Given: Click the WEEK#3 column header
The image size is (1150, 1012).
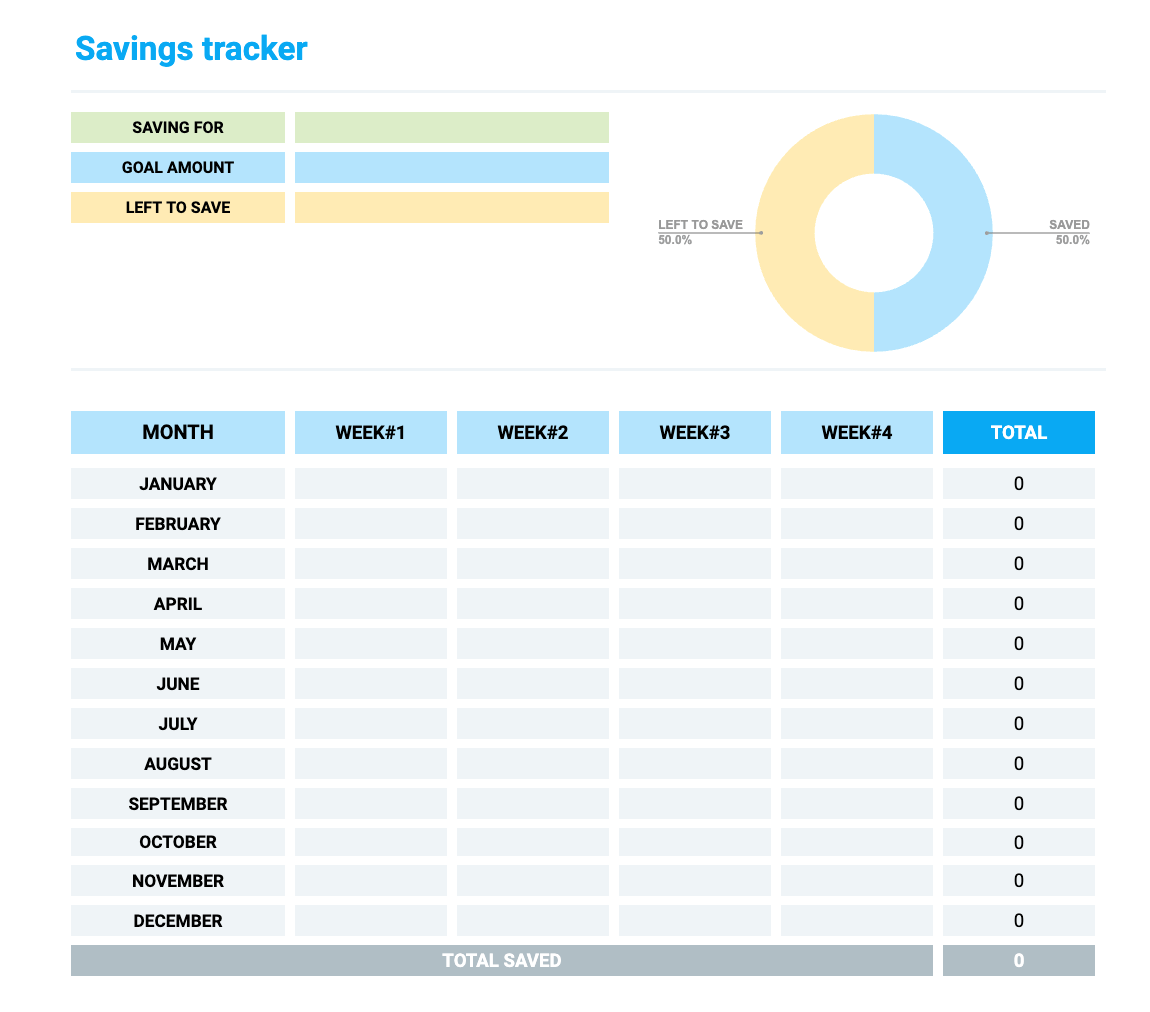Looking at the screenshot, I should 695,433.
